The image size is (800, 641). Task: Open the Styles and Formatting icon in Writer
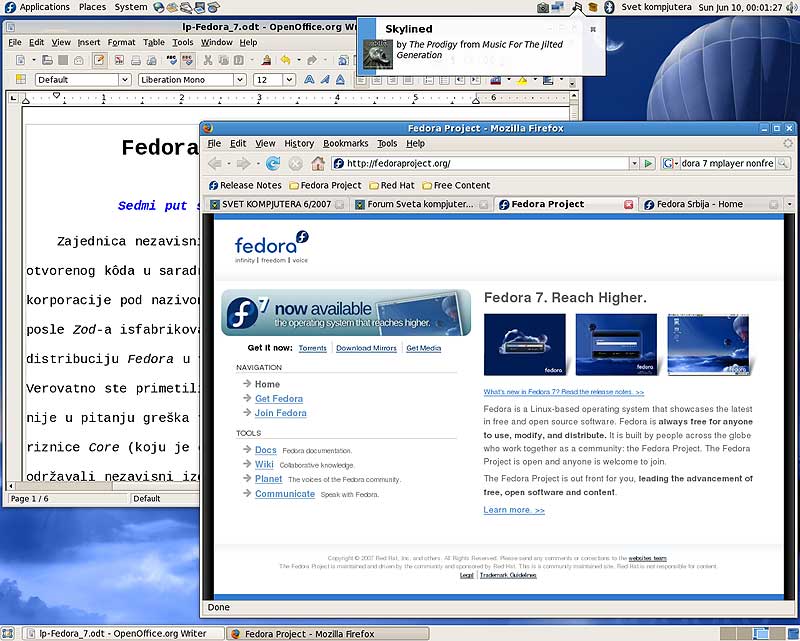click(x=20, y=79)
